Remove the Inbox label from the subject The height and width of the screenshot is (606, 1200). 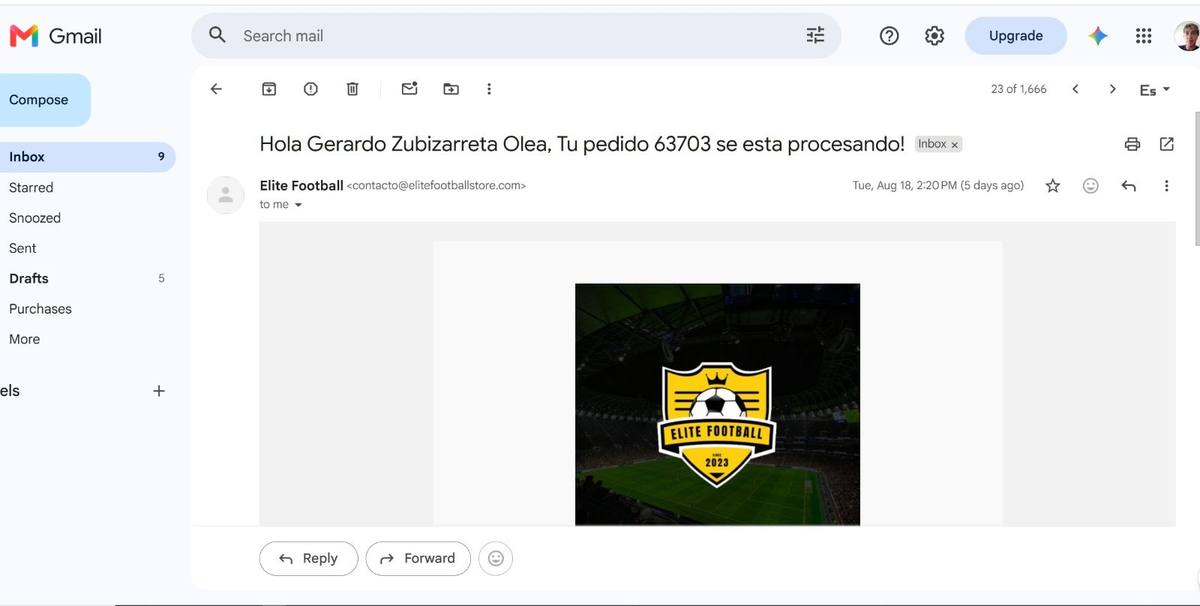pyautogui.click(x=954, y=145)
